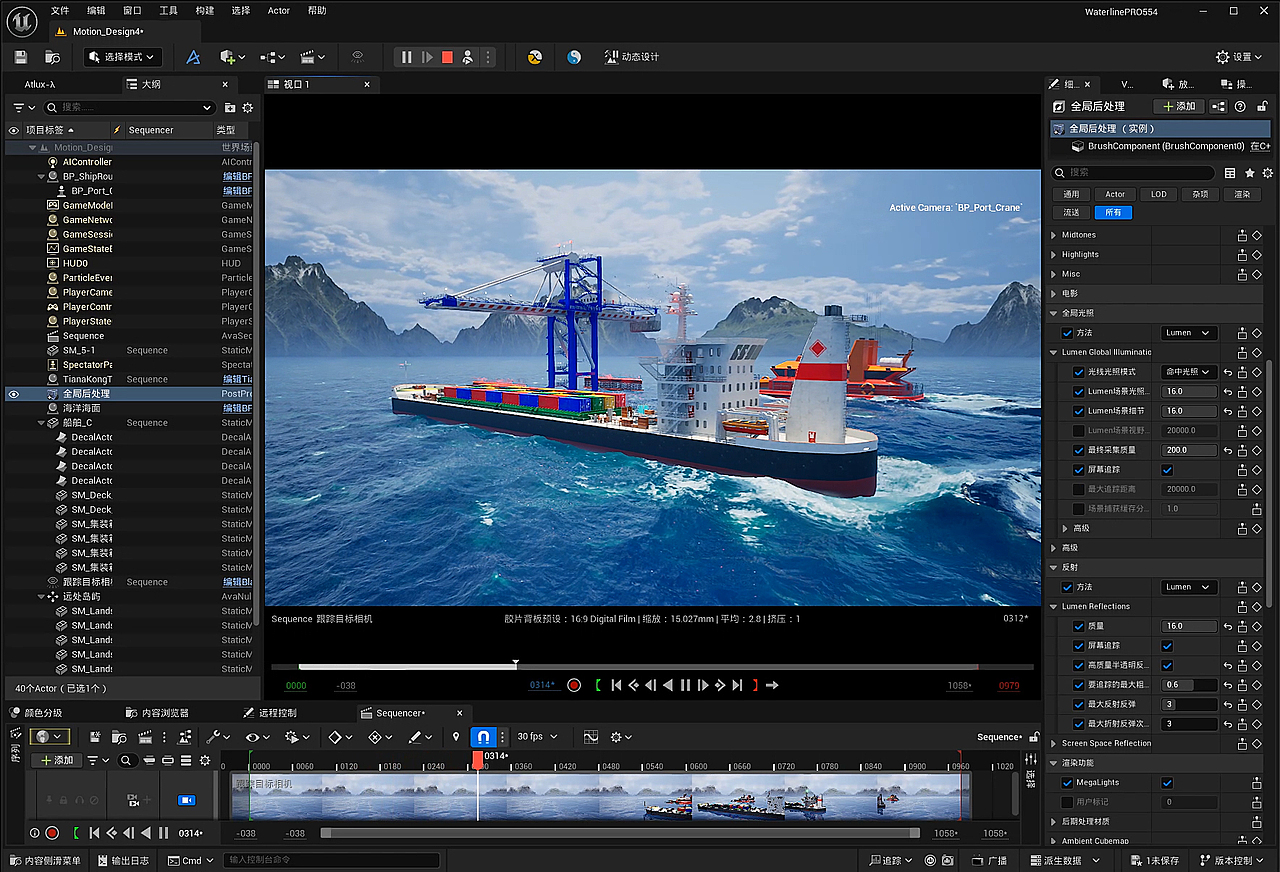Viewport: 1280px width, 872px height.
Task: Click the 输出日志 button in the status bar
Action: tap(124, 860)
